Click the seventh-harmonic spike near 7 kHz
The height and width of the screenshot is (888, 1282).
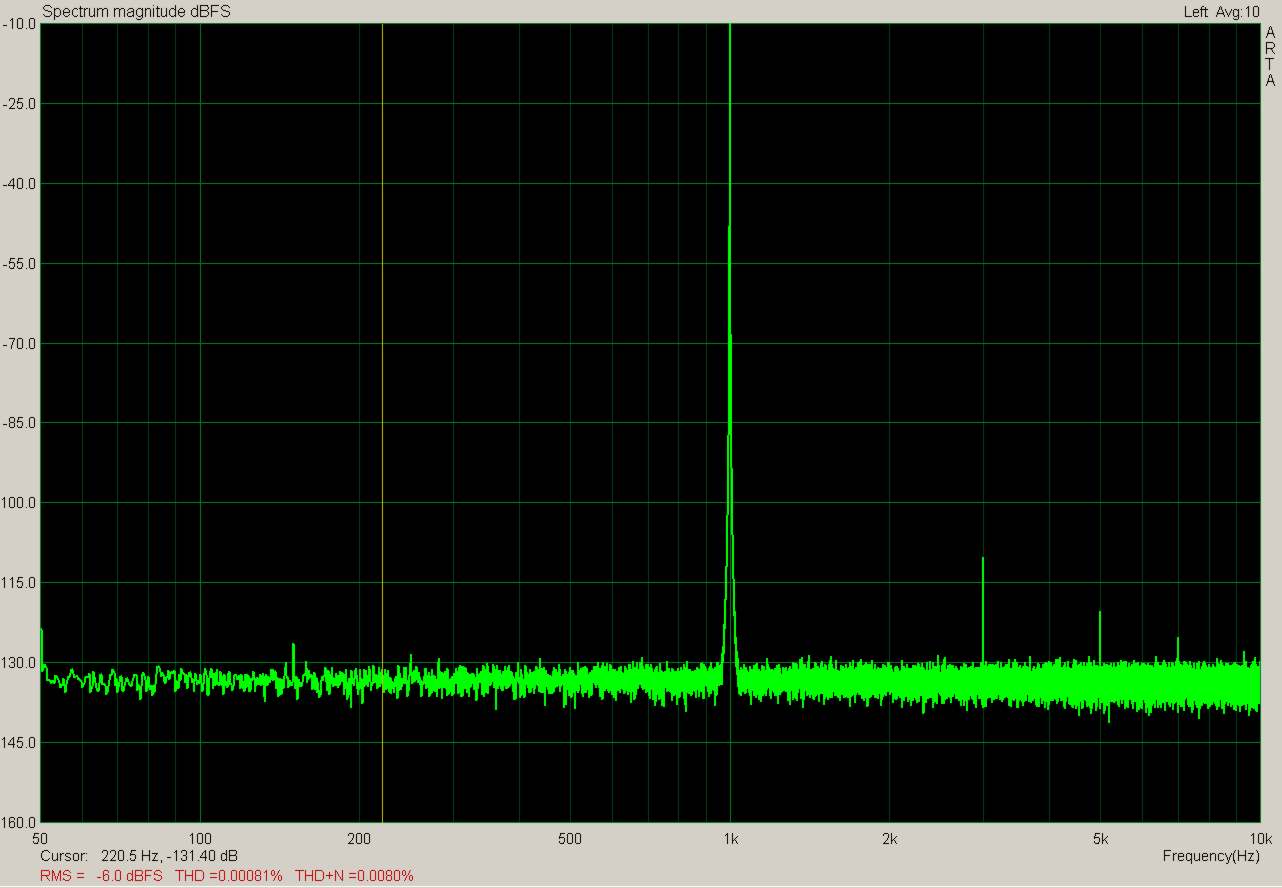pos(1177,650)
